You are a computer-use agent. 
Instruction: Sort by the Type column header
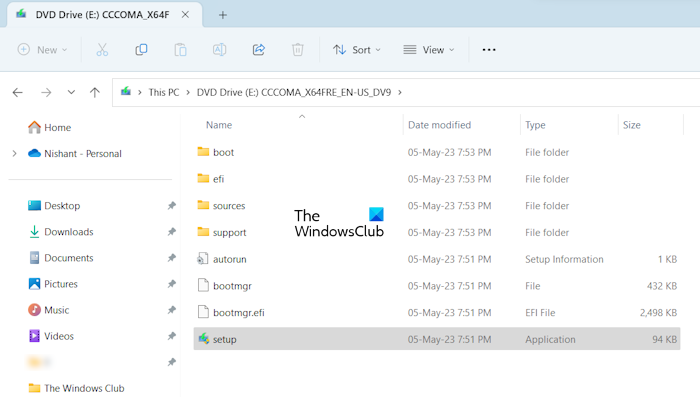pos(535,125)
